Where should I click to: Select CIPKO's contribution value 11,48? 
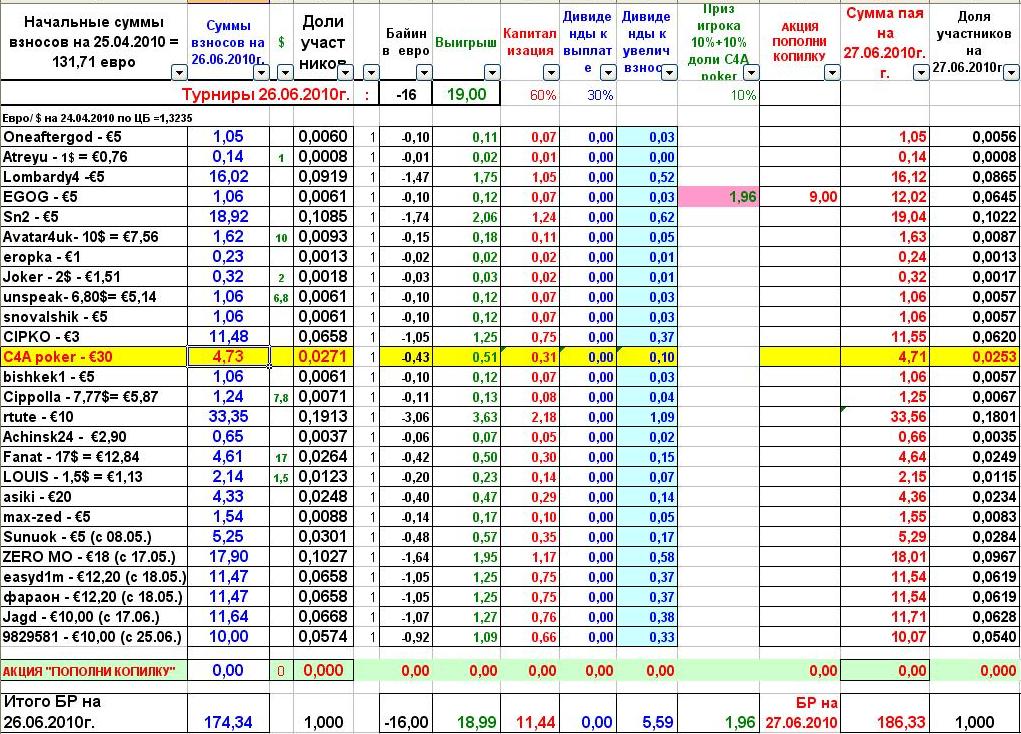[x=229, y=337]
